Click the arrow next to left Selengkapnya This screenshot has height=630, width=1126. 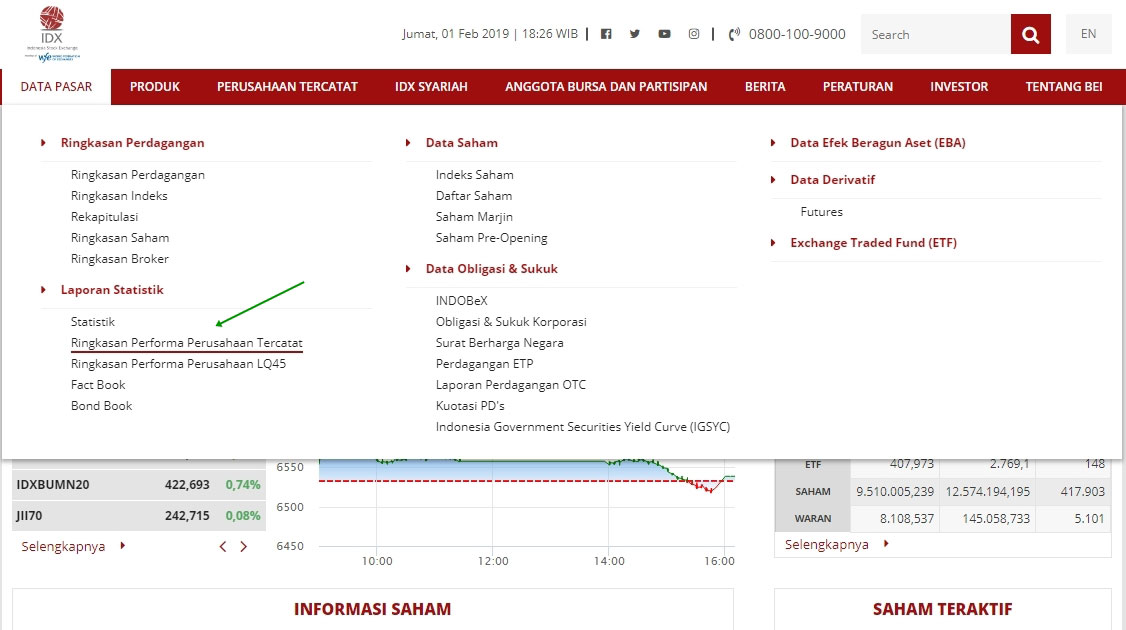point(123,546)
